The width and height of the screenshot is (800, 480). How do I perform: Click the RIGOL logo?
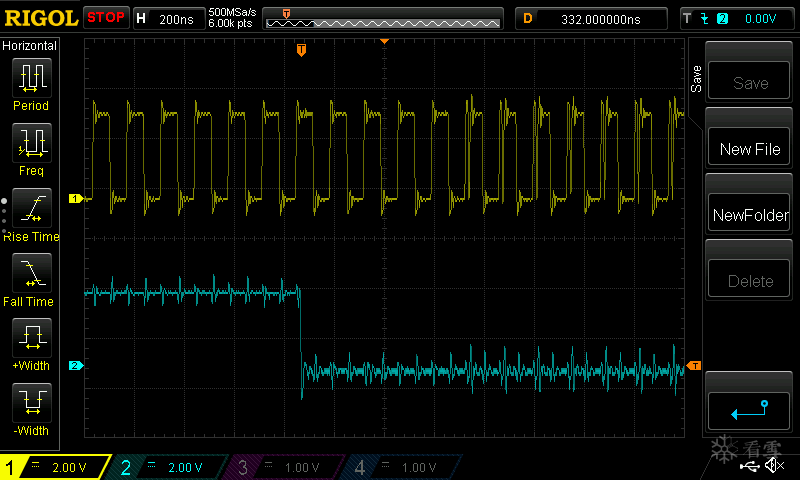41,18
